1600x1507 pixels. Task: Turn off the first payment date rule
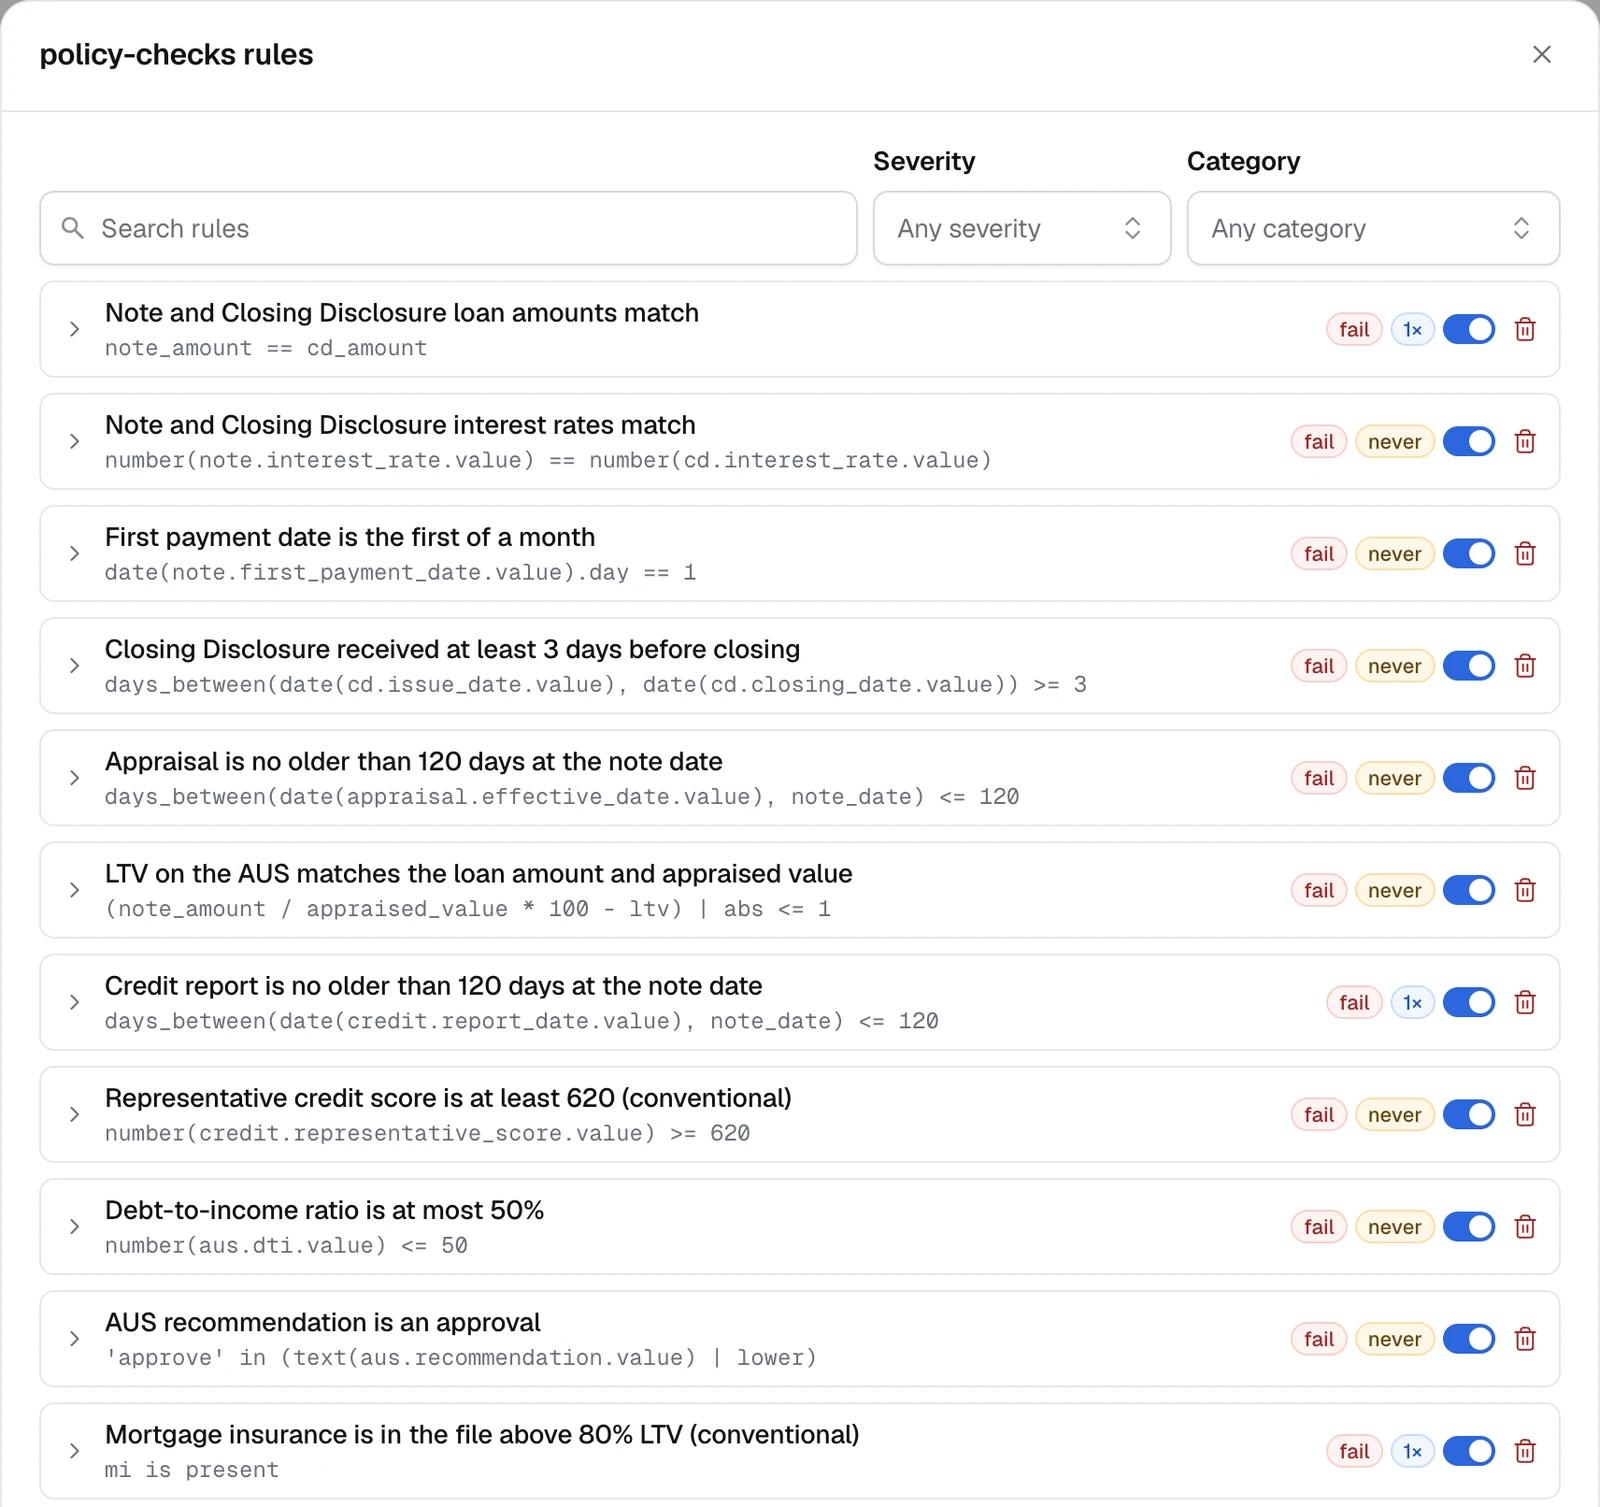click(x=1469, y=553)
